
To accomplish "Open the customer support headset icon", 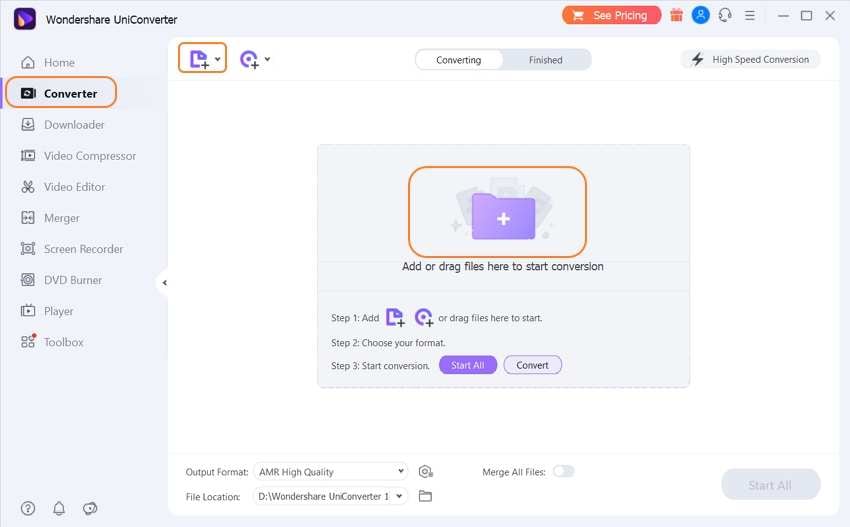I will click(725, 15).
